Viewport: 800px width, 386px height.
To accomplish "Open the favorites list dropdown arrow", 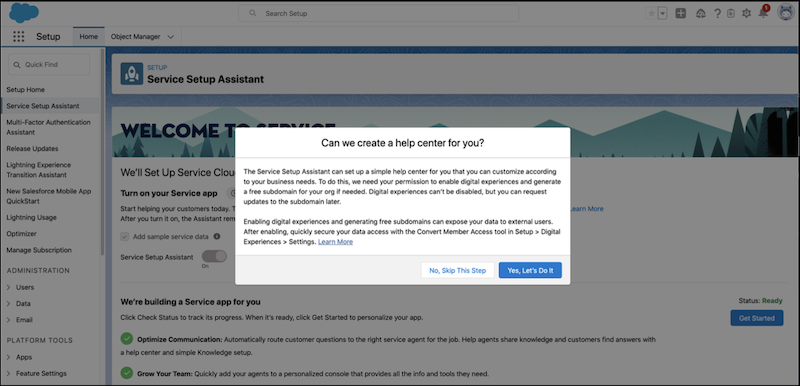I will [662, 14].
